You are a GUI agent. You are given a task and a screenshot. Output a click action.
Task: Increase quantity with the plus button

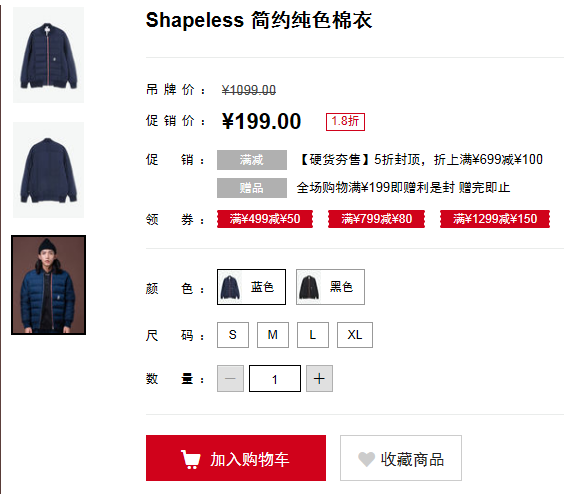coord(319,379)
